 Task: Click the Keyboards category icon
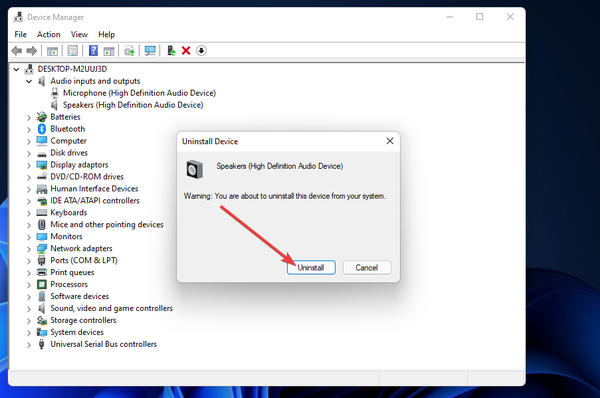pos(41,212)
